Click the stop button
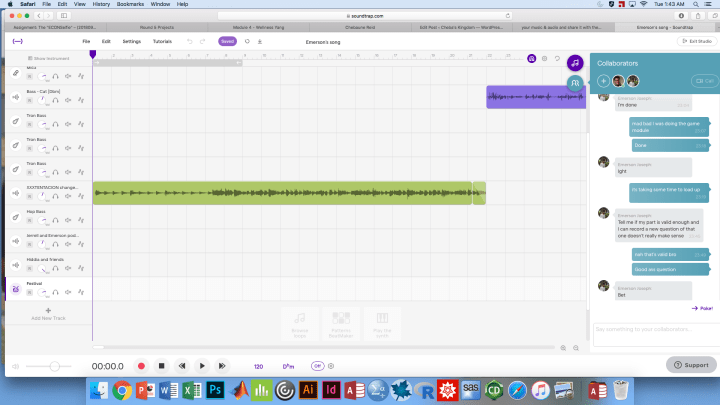Image resolution: width=720 pixels, height=405 pixels. click(x=161, y=366)
